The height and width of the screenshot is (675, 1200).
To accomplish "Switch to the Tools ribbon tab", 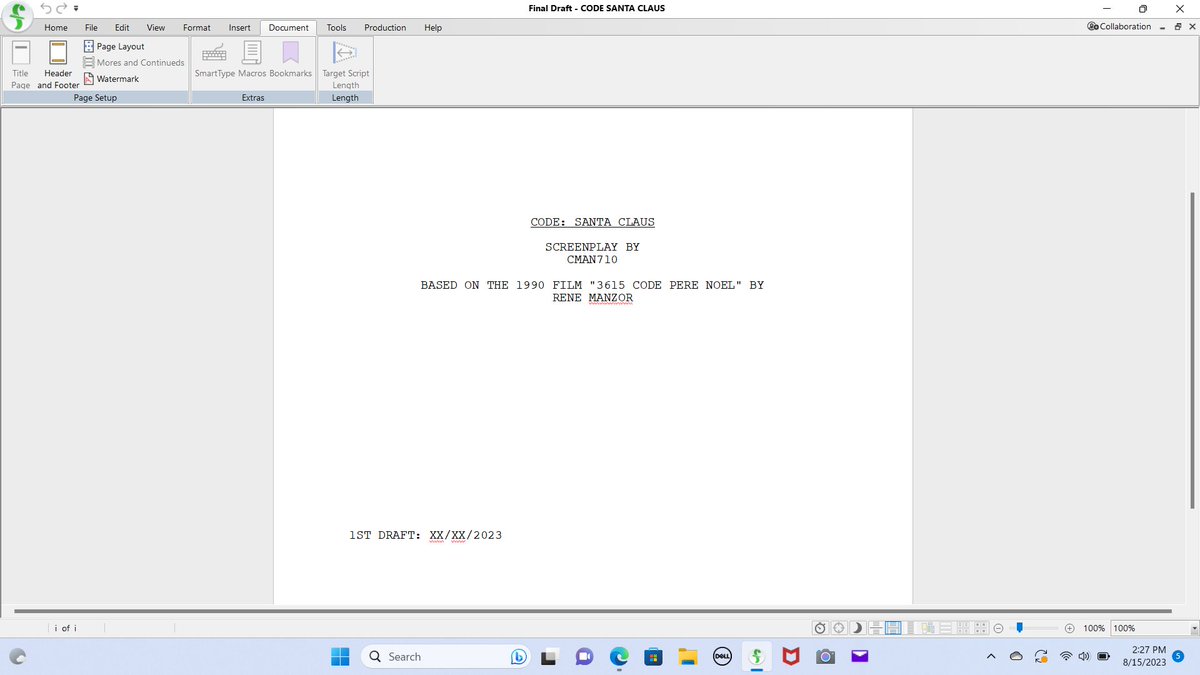I will [x=336, y=28].
